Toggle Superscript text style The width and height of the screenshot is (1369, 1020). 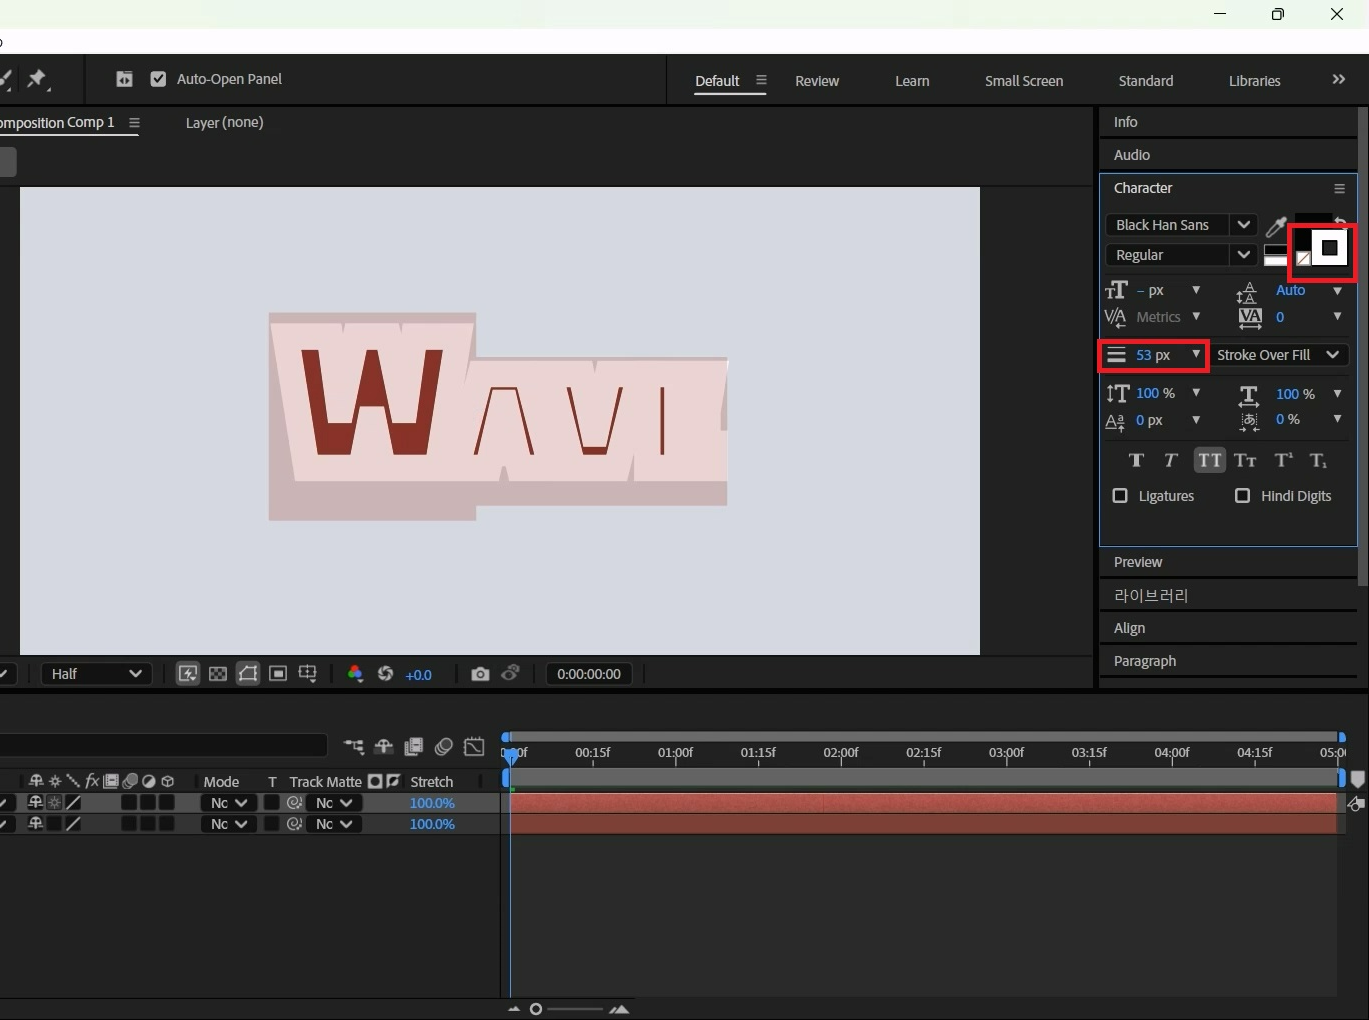[x=1283, y=460]
